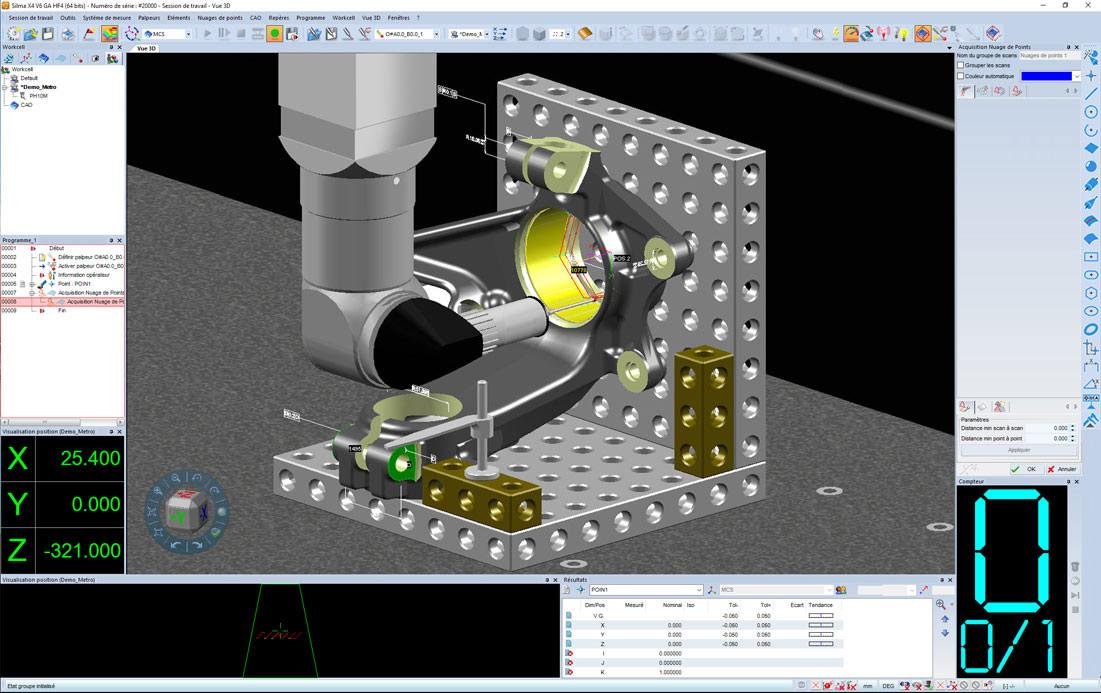
Task: Click the zoom magnifier icon in Résultats panel
Action: point(941,605)
